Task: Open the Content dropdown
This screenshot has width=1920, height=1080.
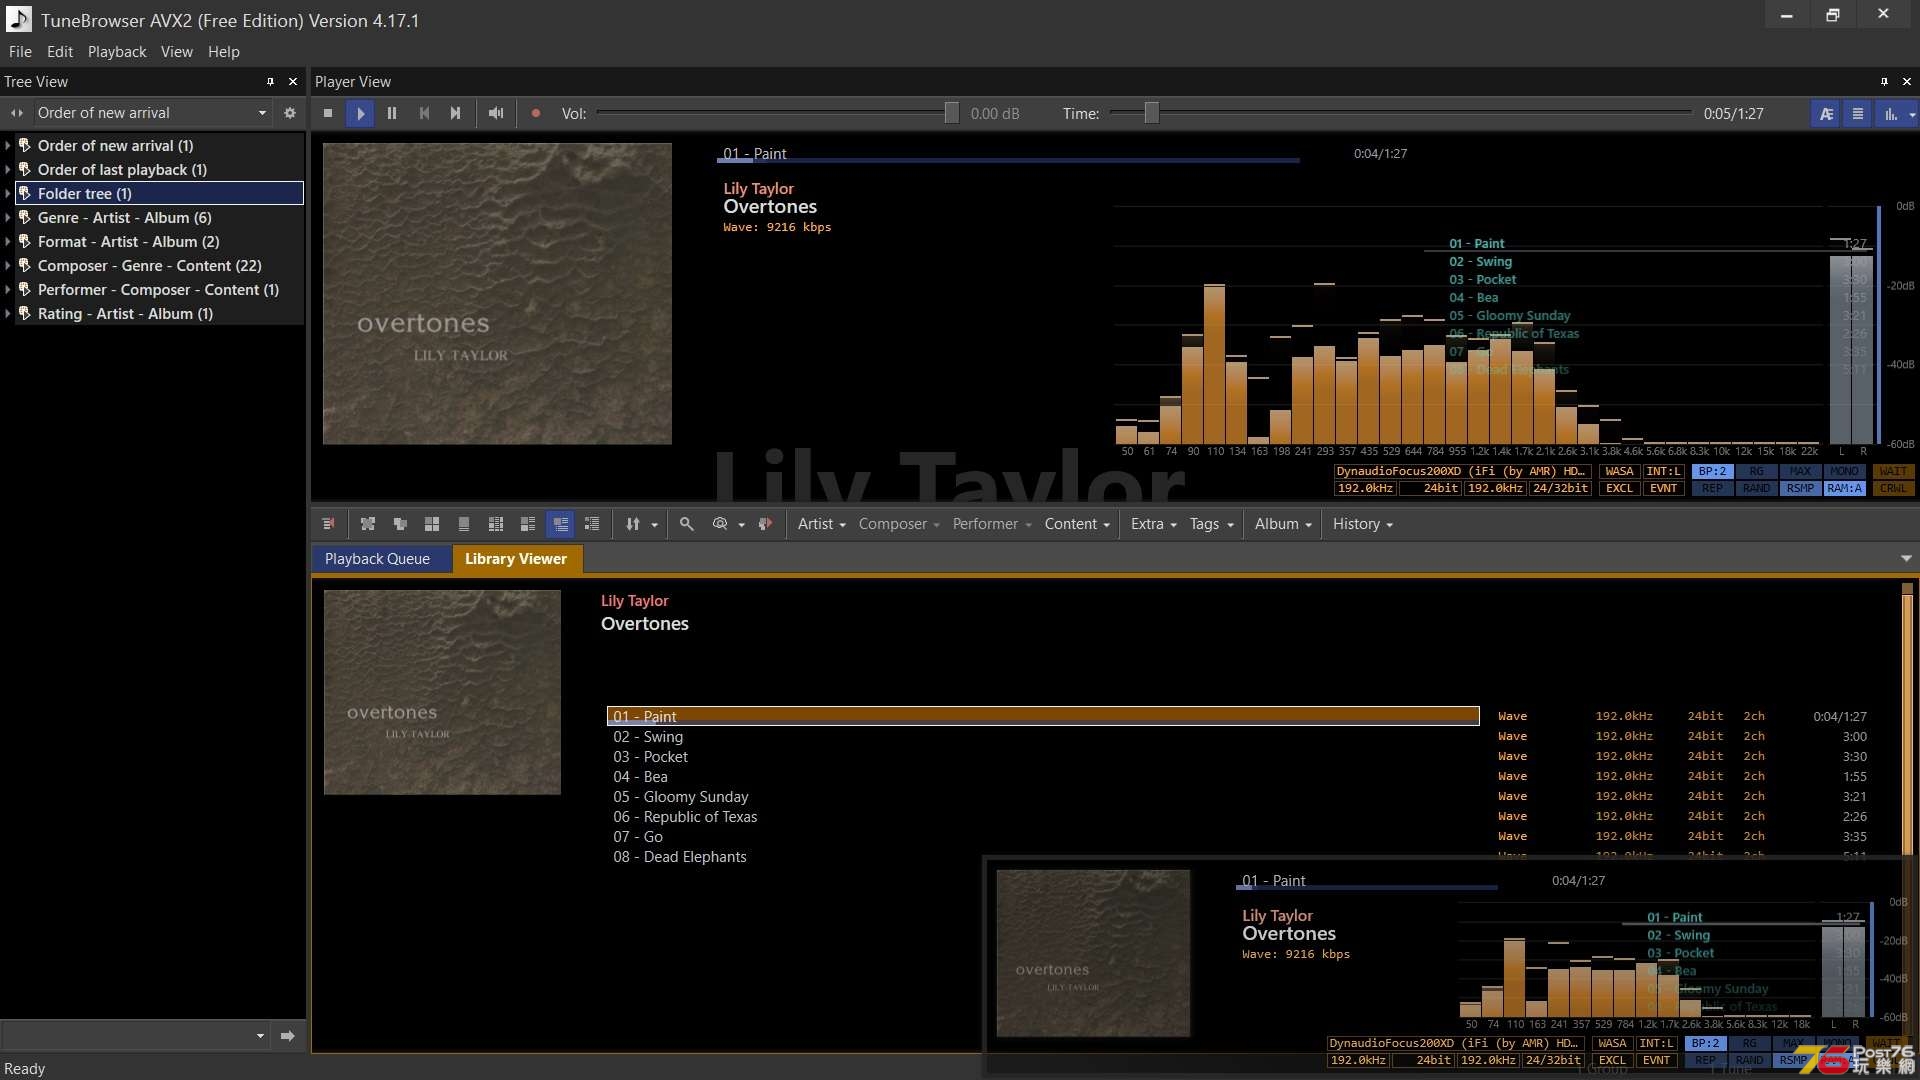Action: (1077, 524)
